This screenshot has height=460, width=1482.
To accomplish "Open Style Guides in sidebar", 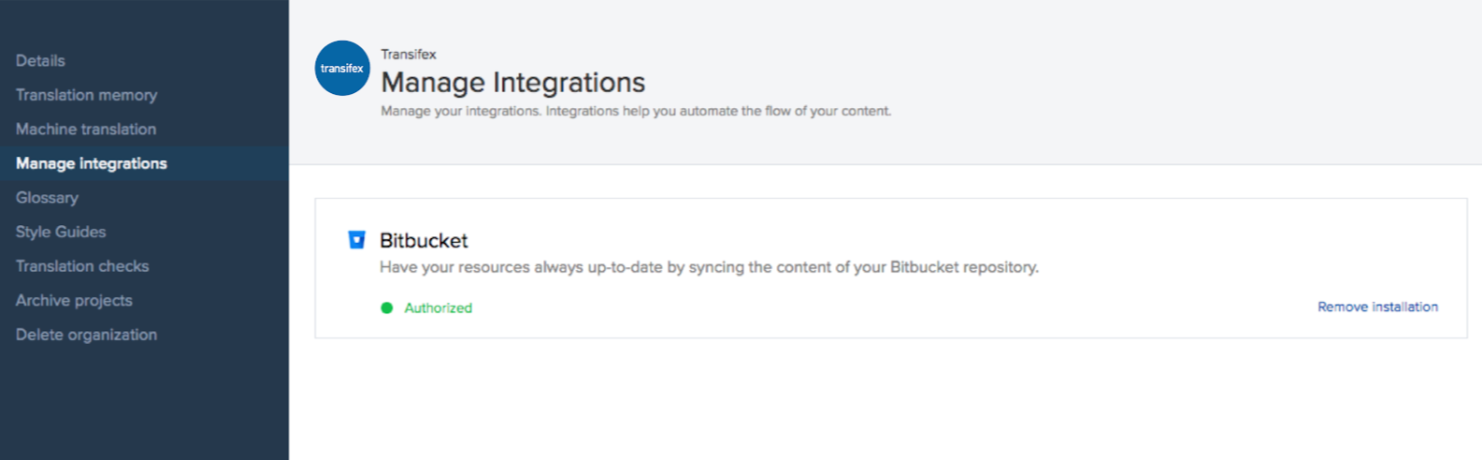I will 60,232.
